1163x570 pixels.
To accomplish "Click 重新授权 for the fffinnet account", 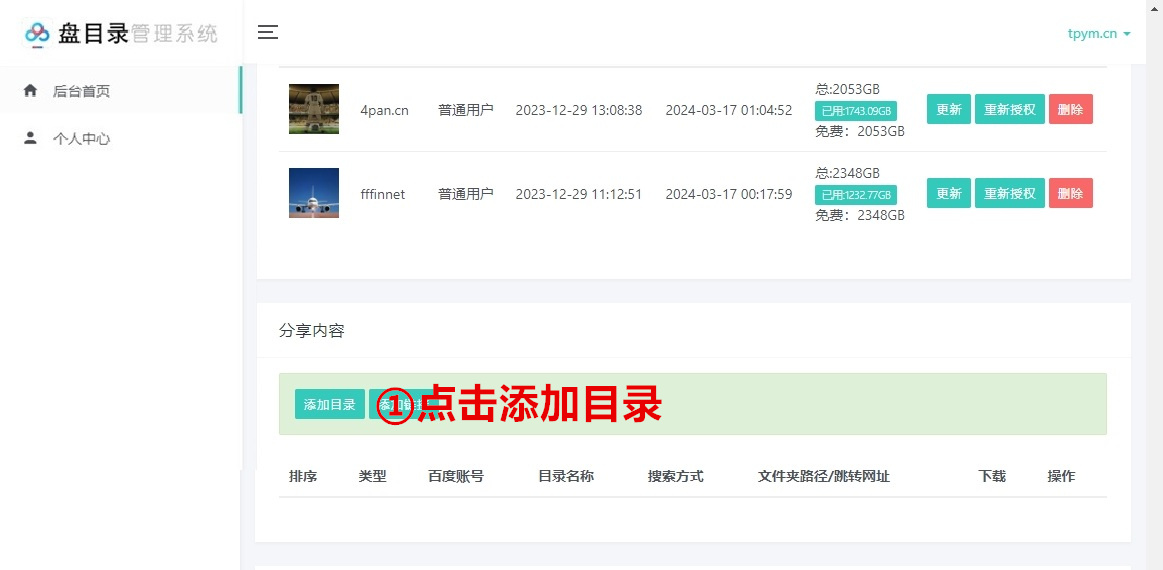I will pos(1009,193).
